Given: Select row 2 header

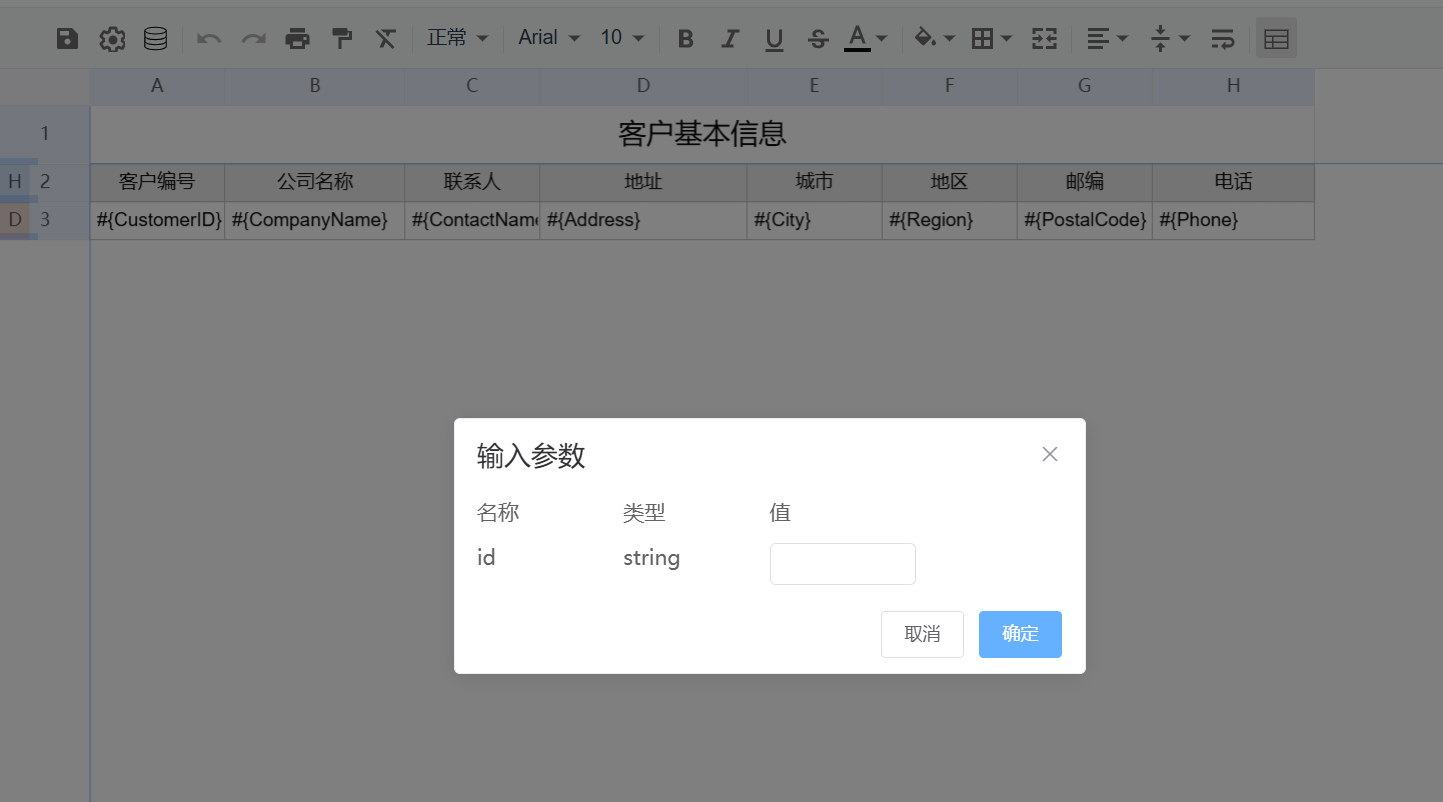Looking at the screenshot, I should tap(45, 182).
